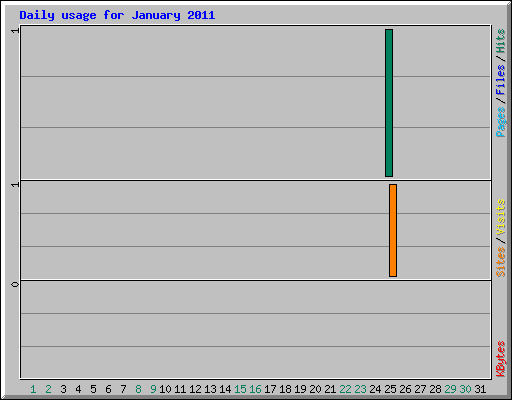This screenshot has height=400, width=512.
Task: Click day label '23' on the x-axis
Action: 360,389
